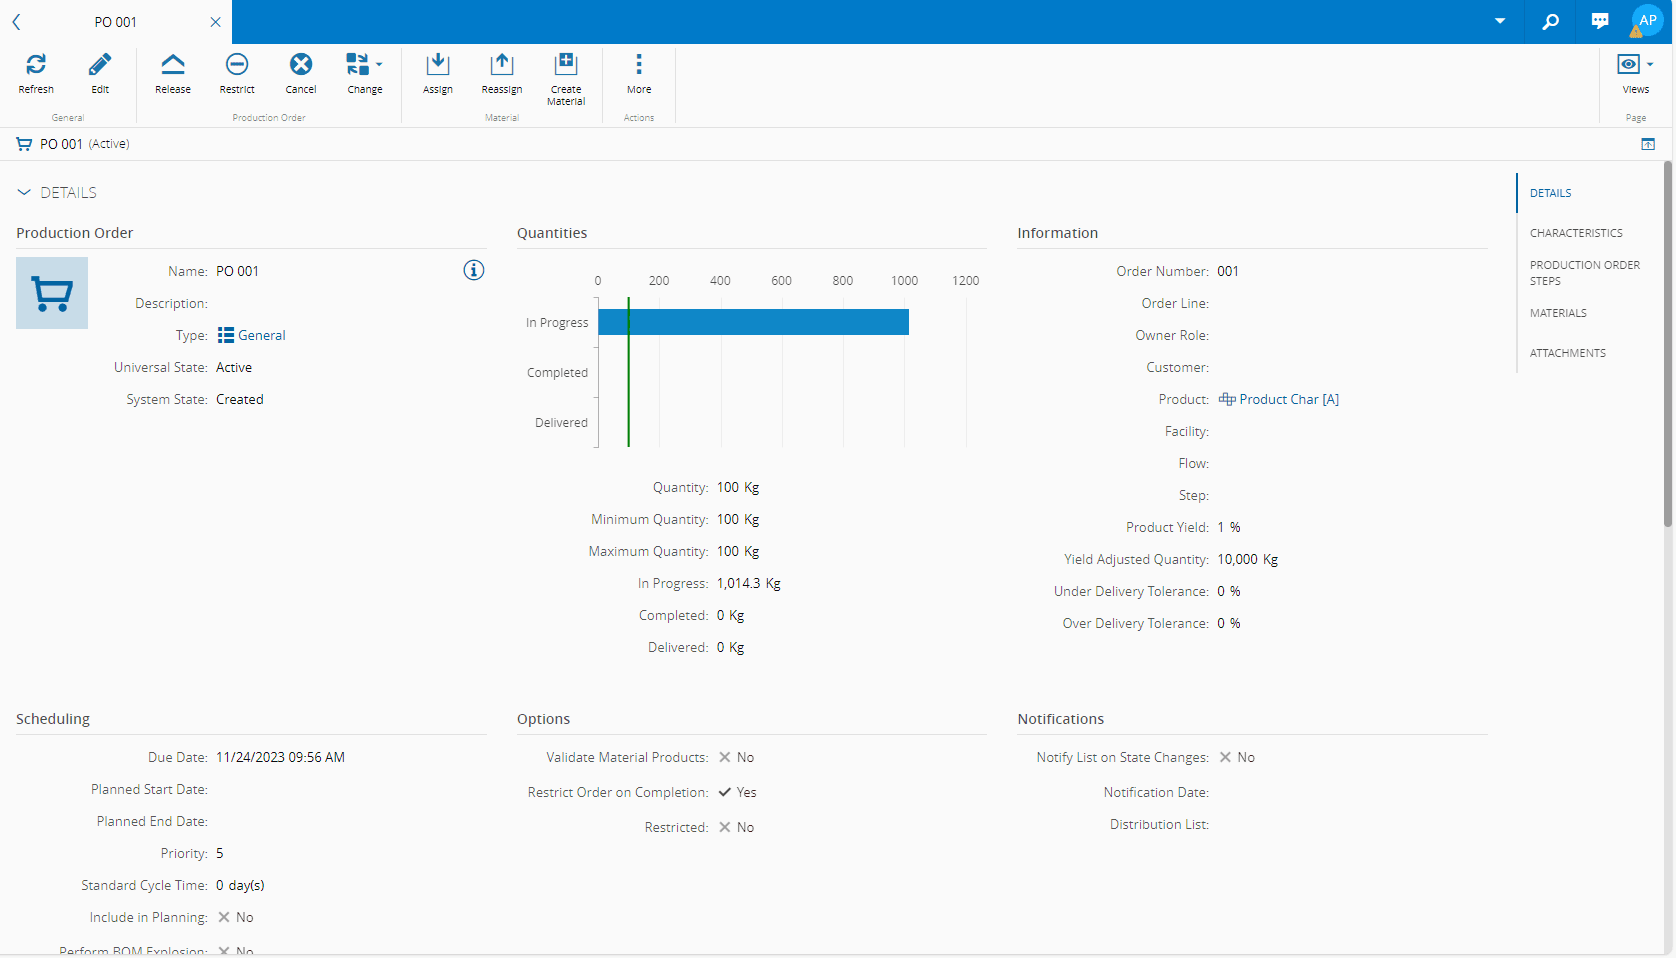
Task: Open the More actions menu
Action: pos(639,65)
